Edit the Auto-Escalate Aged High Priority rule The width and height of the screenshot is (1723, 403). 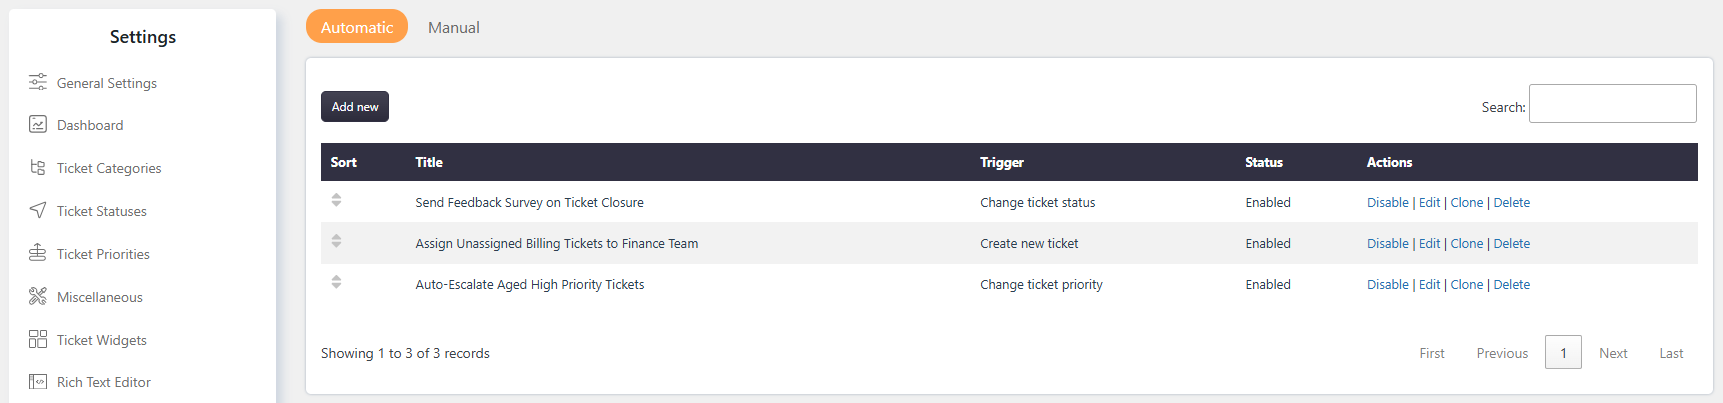[x=1429, y=284]
